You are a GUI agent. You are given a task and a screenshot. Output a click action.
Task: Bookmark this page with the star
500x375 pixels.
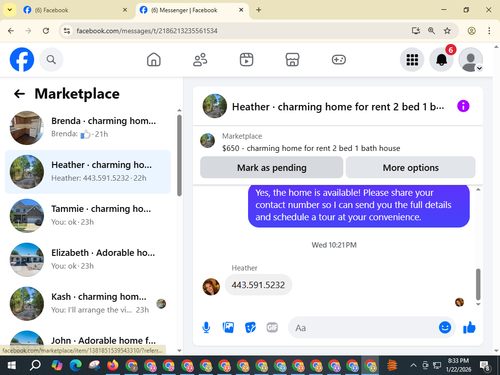pos(447,31)
